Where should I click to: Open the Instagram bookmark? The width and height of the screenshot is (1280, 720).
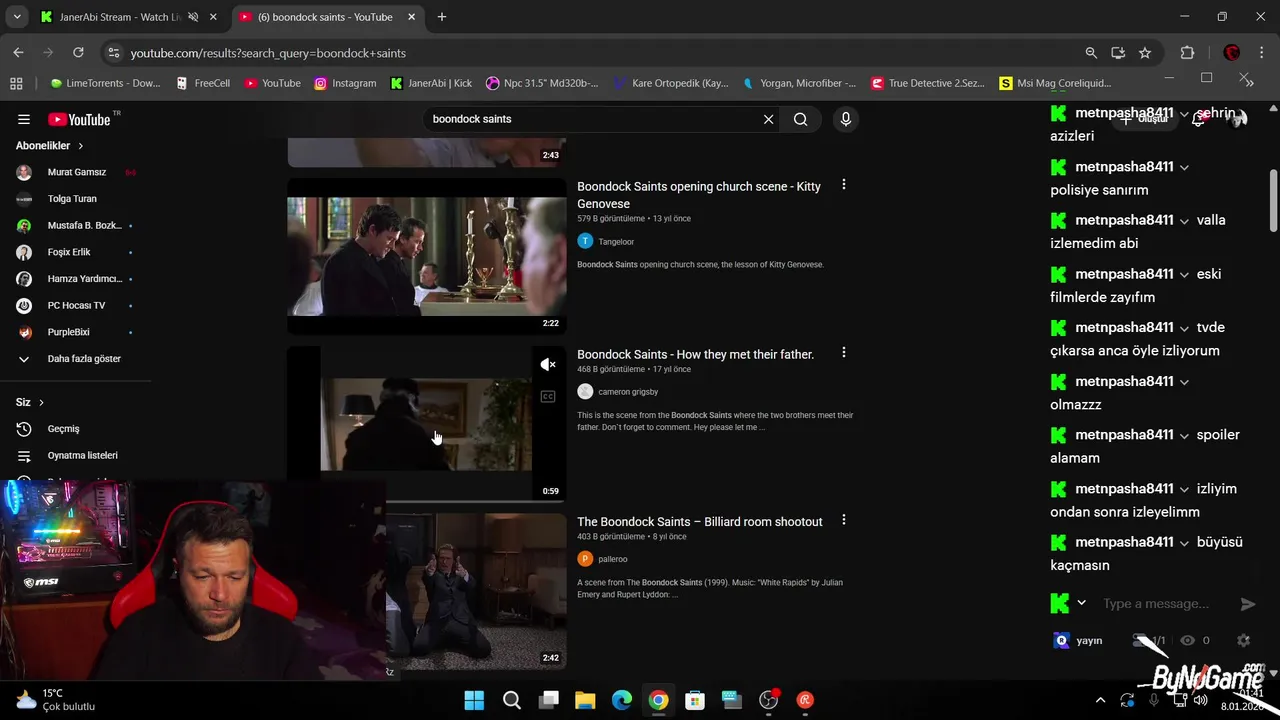tap(345, 83)
